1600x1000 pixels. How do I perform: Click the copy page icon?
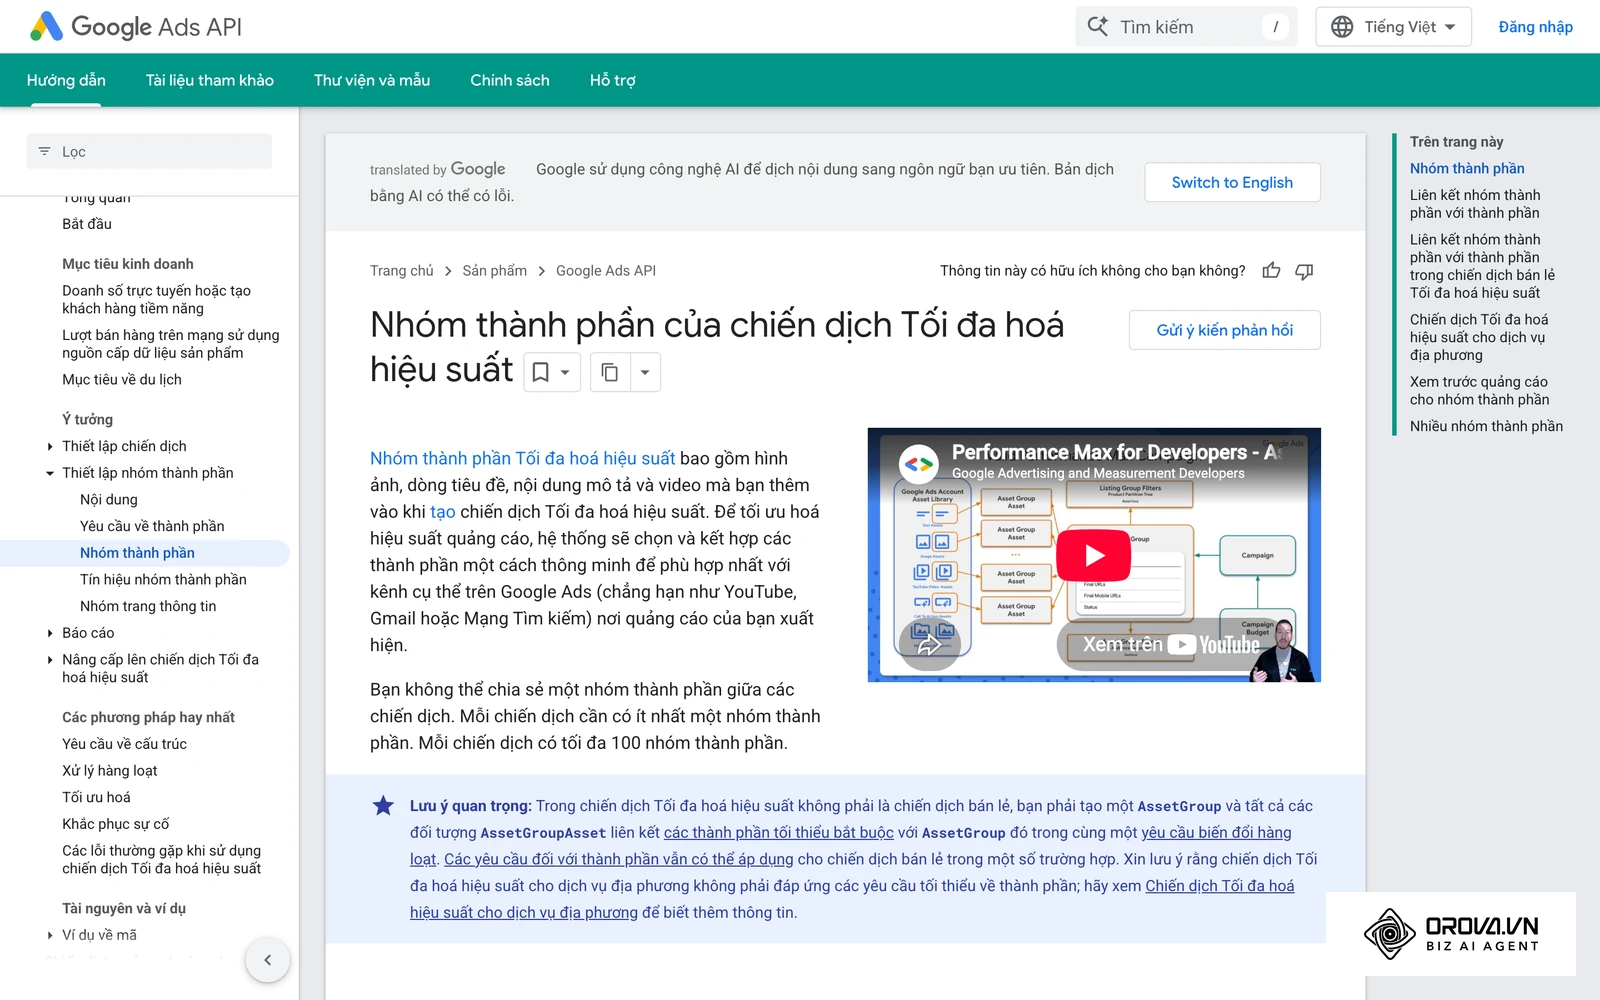click(x=609, y=373)
